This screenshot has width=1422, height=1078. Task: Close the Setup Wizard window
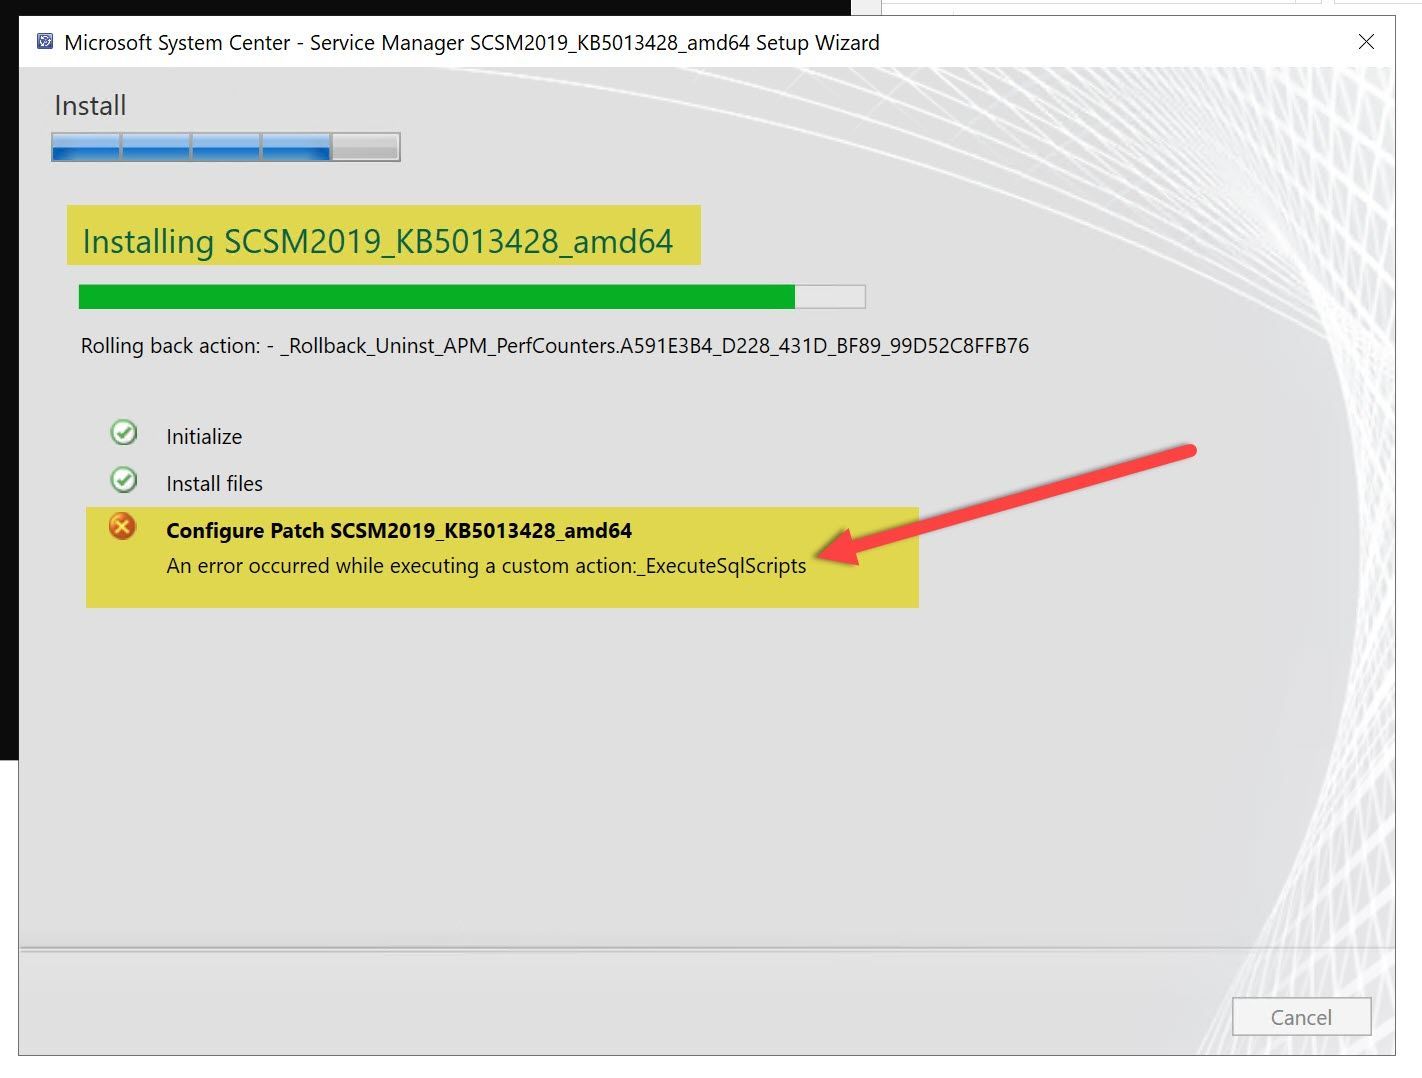(x=1366, y=42)
